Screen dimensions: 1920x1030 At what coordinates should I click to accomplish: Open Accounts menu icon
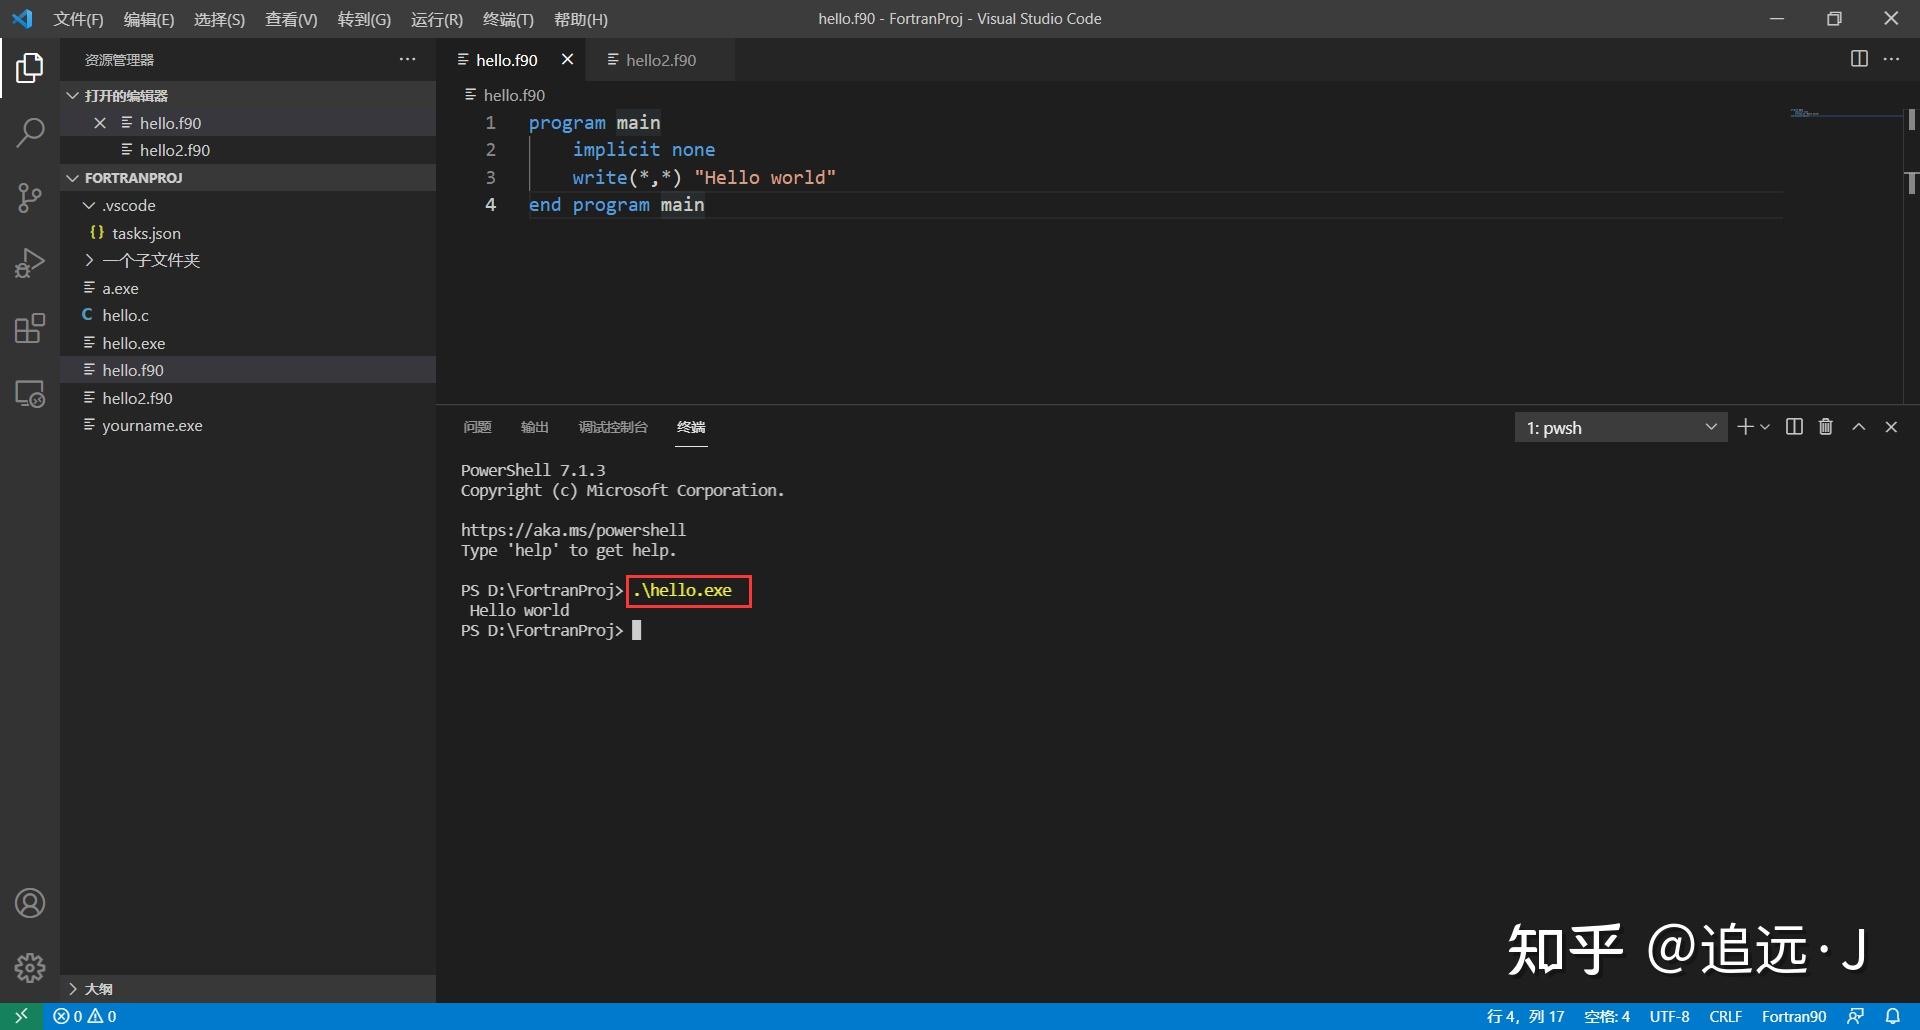[x=30, y=903]
